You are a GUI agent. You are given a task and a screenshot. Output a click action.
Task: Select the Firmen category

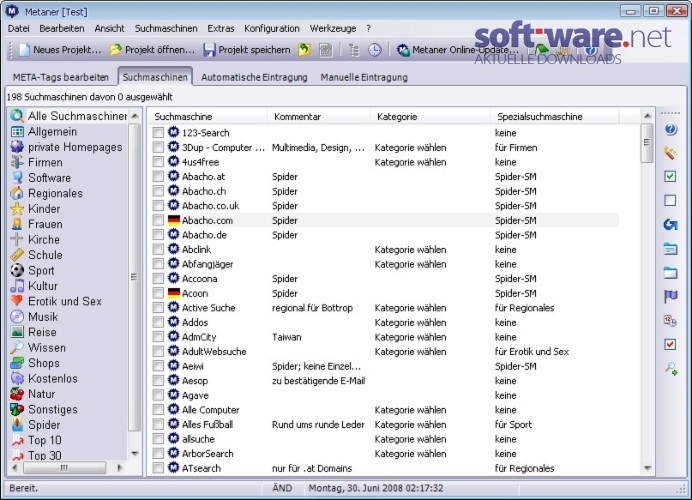(x=37, y=162)
